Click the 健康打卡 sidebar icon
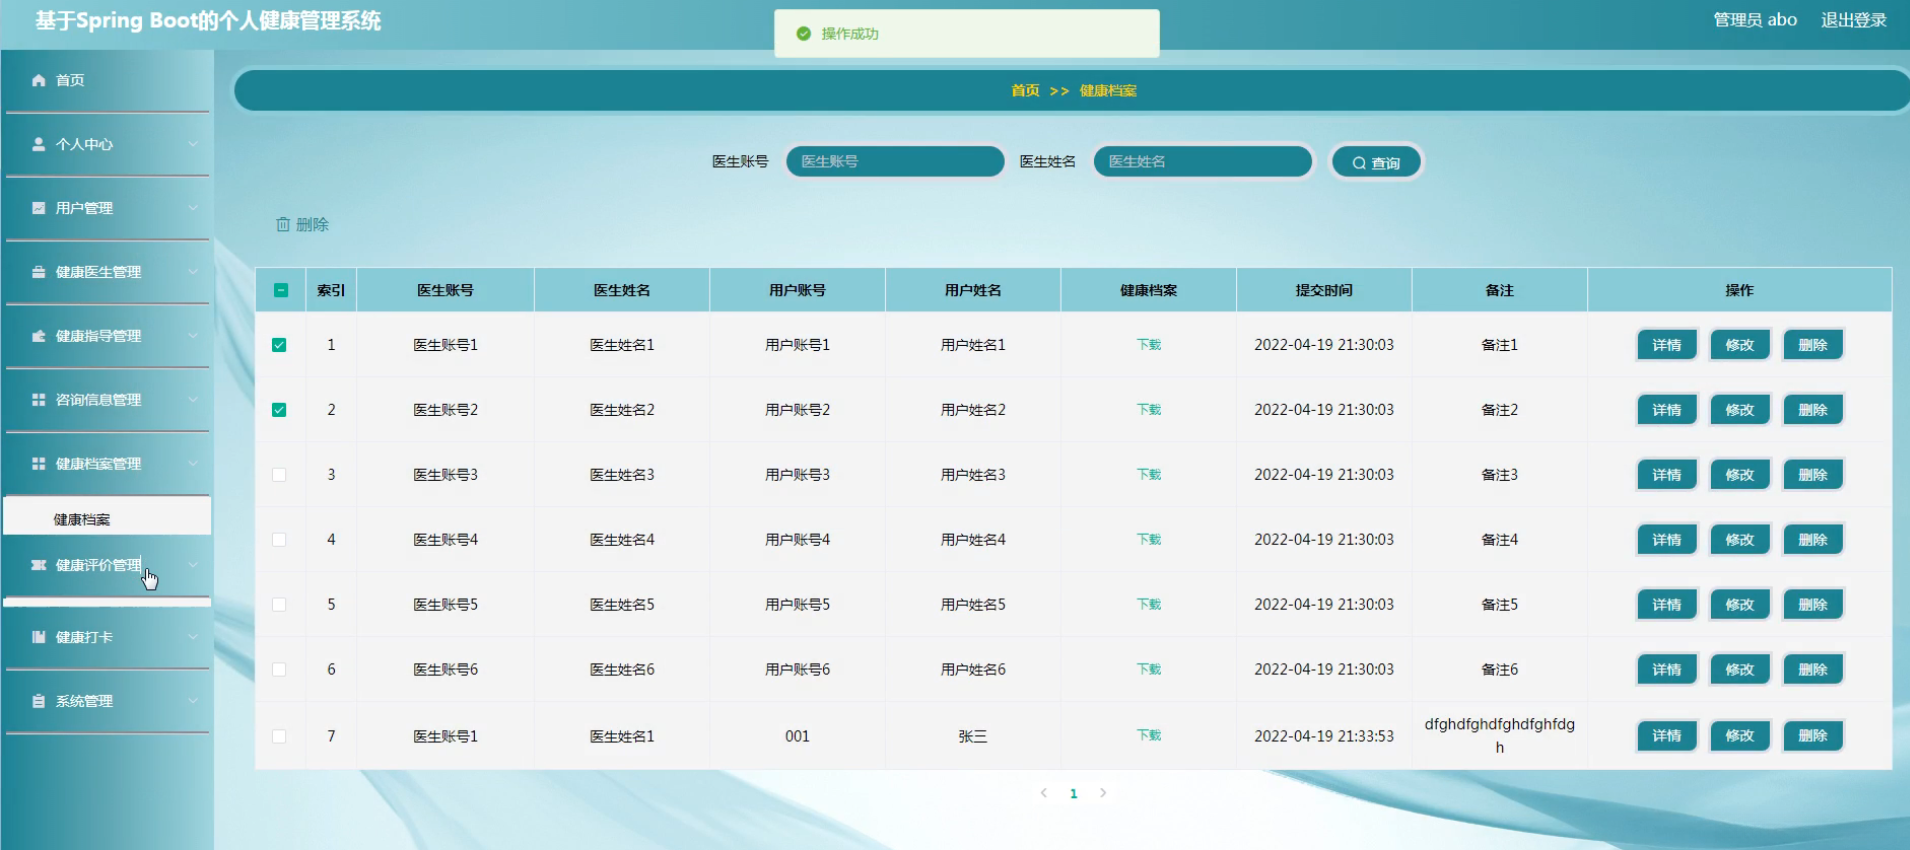Viewport: 1910px width, 850px height. coord(38,637)
